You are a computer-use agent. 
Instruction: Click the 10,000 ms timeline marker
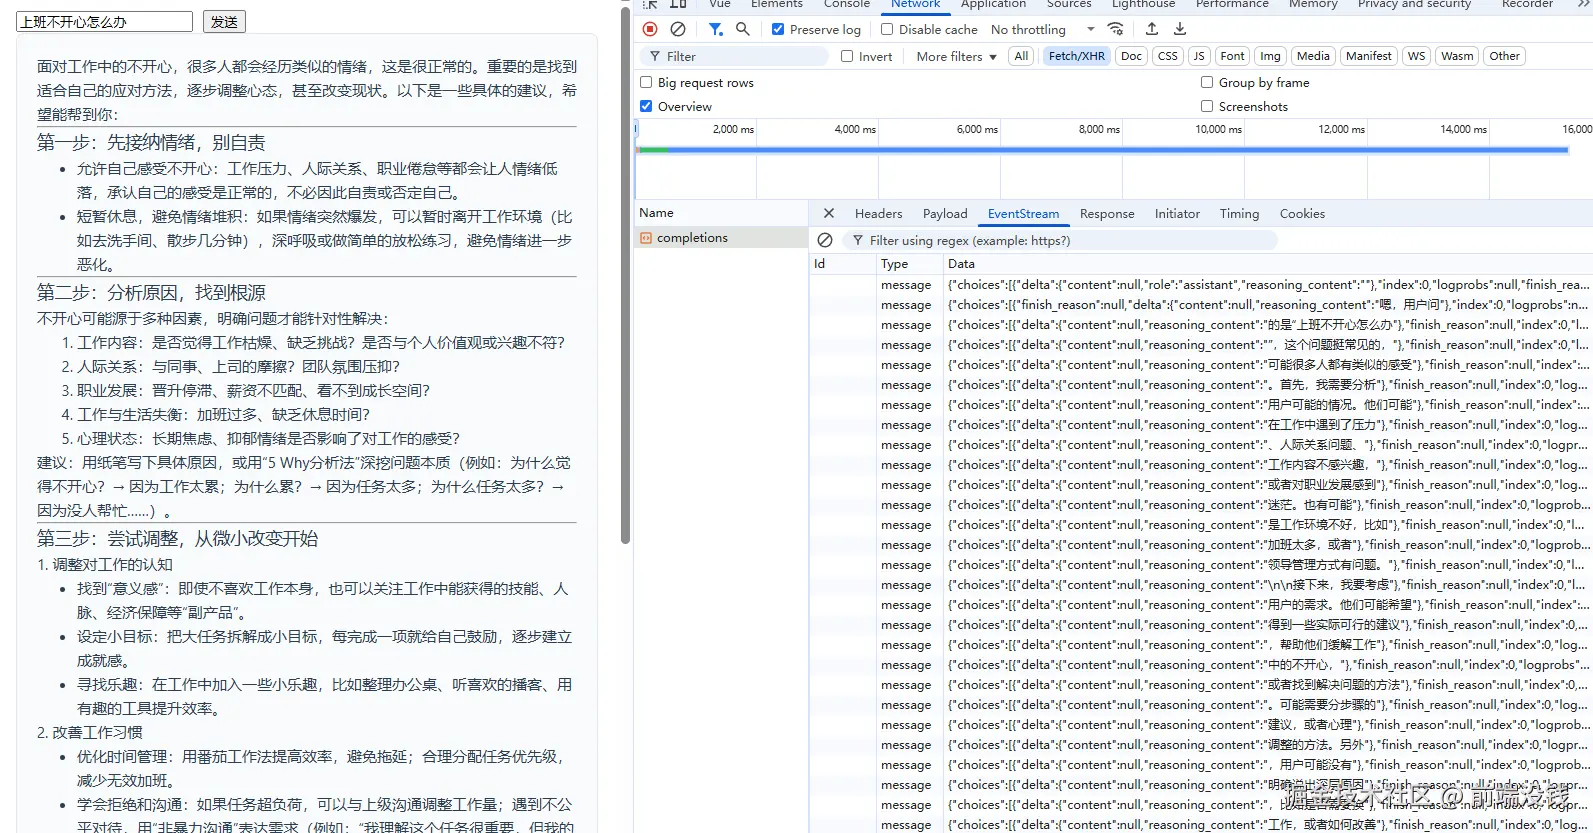tap(1218, 129)
